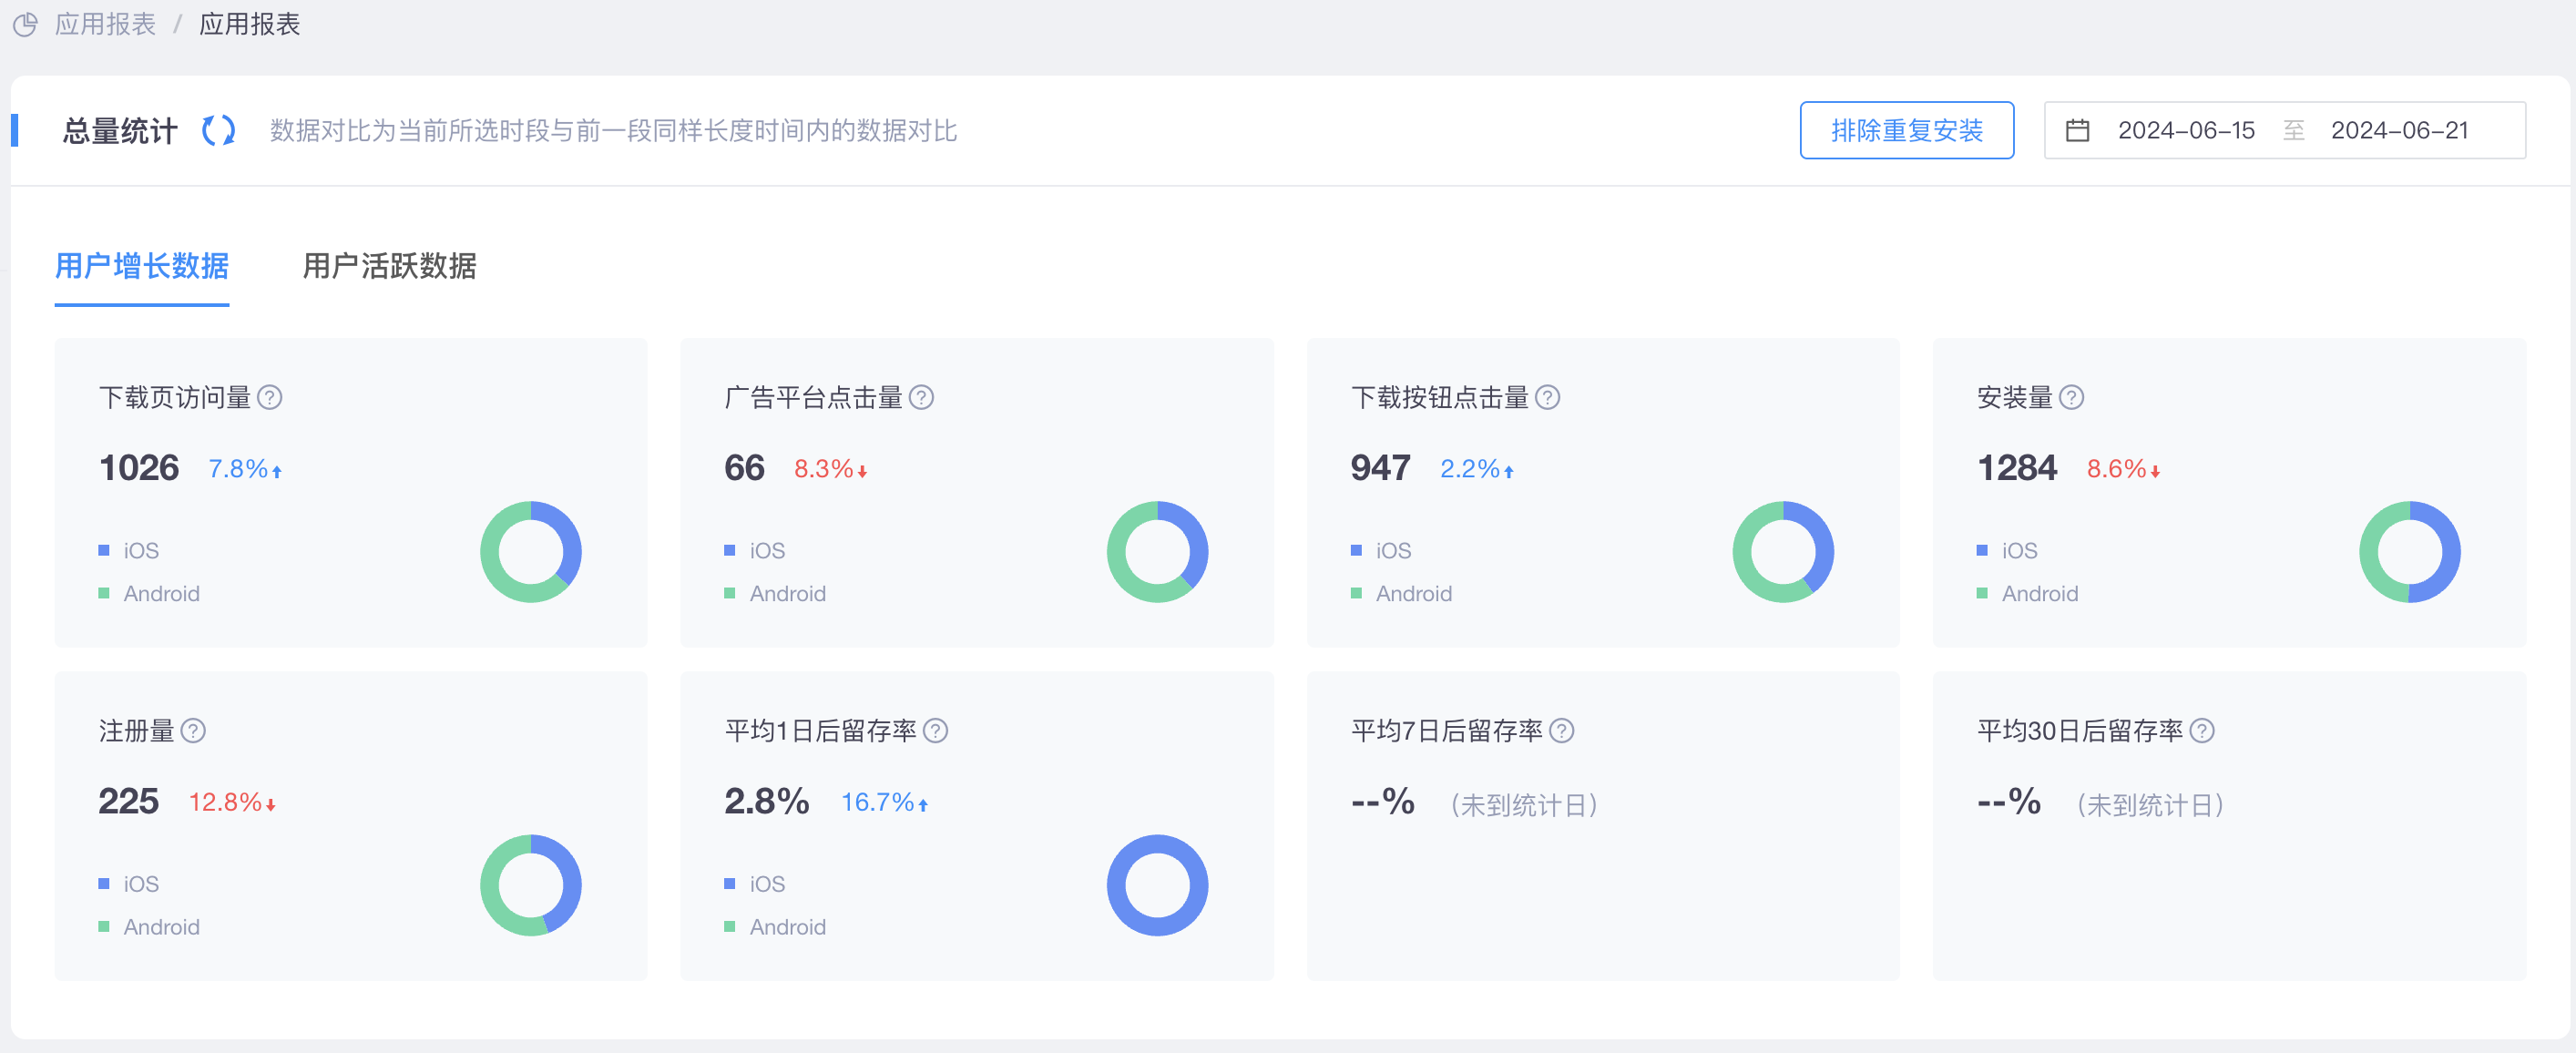
Task: Toggle Android legend in 下载按钮点击量 card
Action: [x=1401, y=593]
